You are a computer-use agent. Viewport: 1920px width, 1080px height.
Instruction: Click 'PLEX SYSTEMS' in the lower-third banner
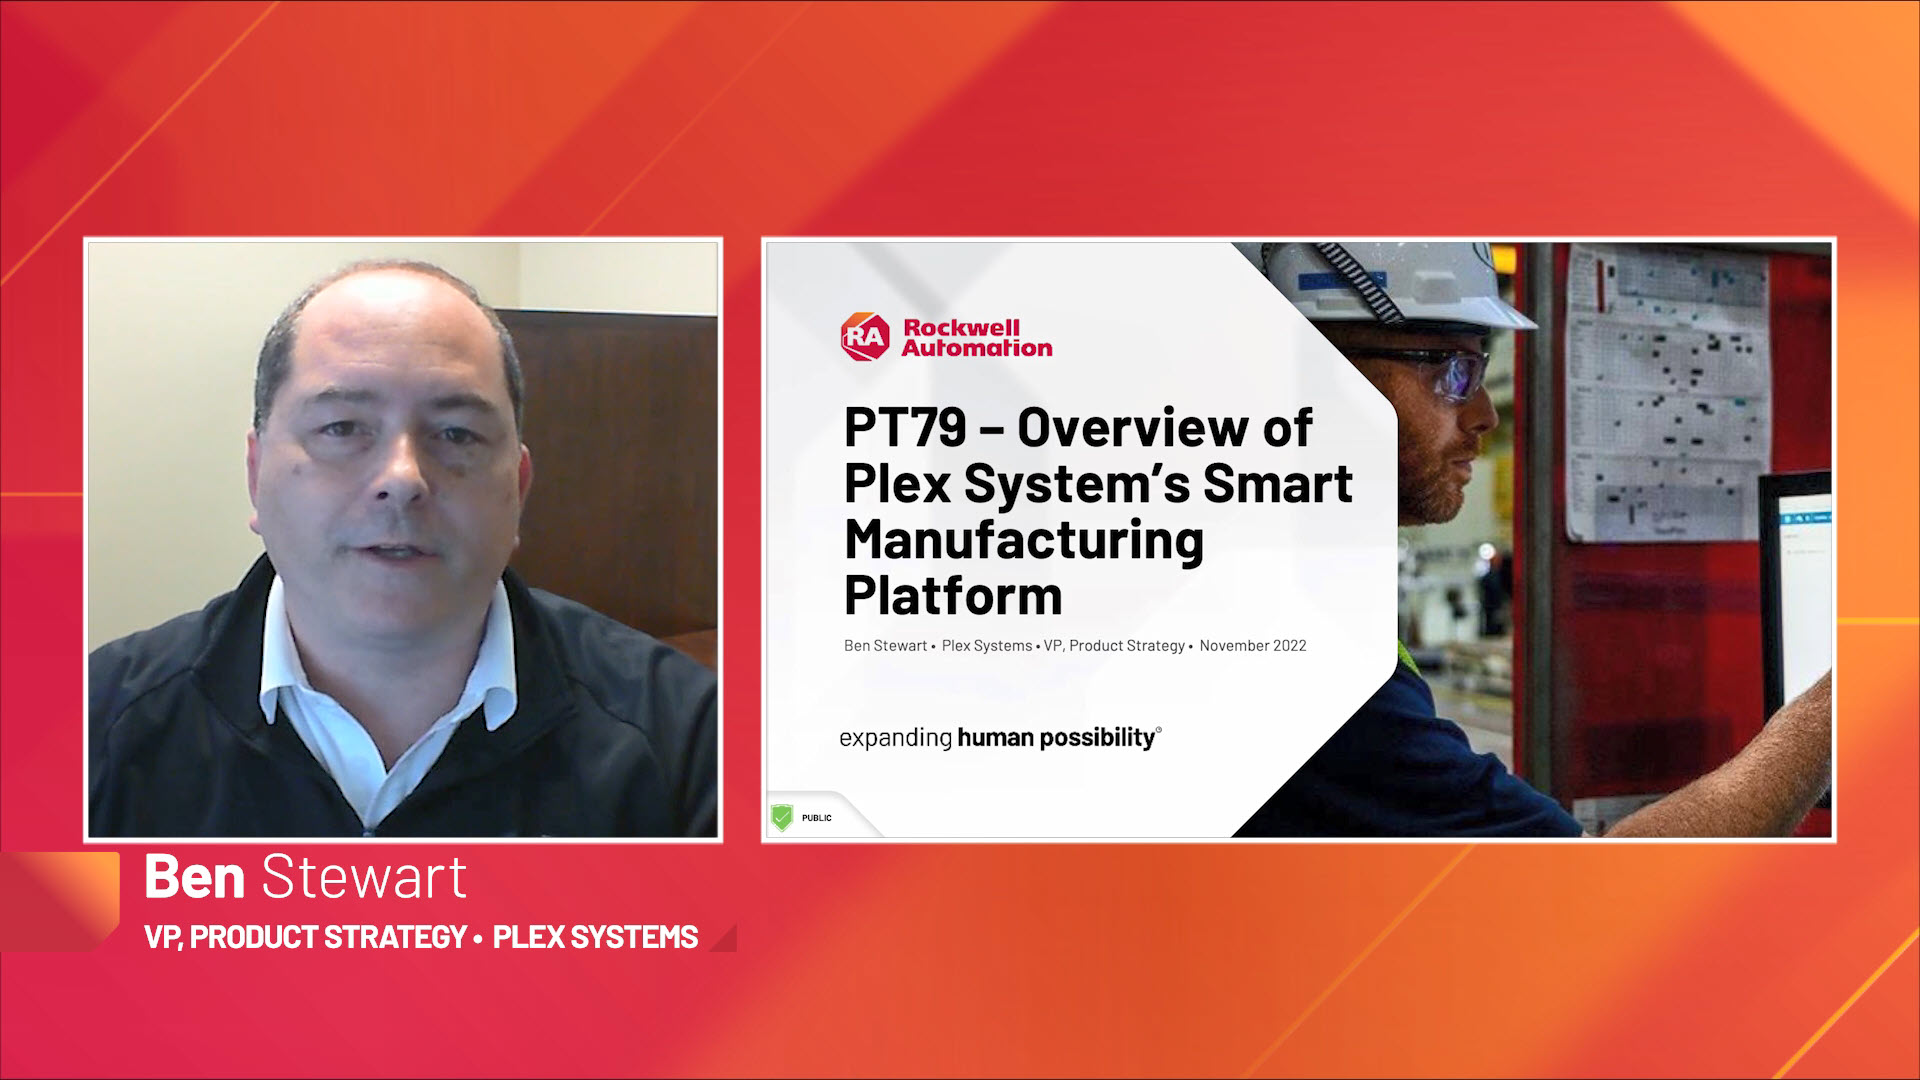[x=595, y=937]
